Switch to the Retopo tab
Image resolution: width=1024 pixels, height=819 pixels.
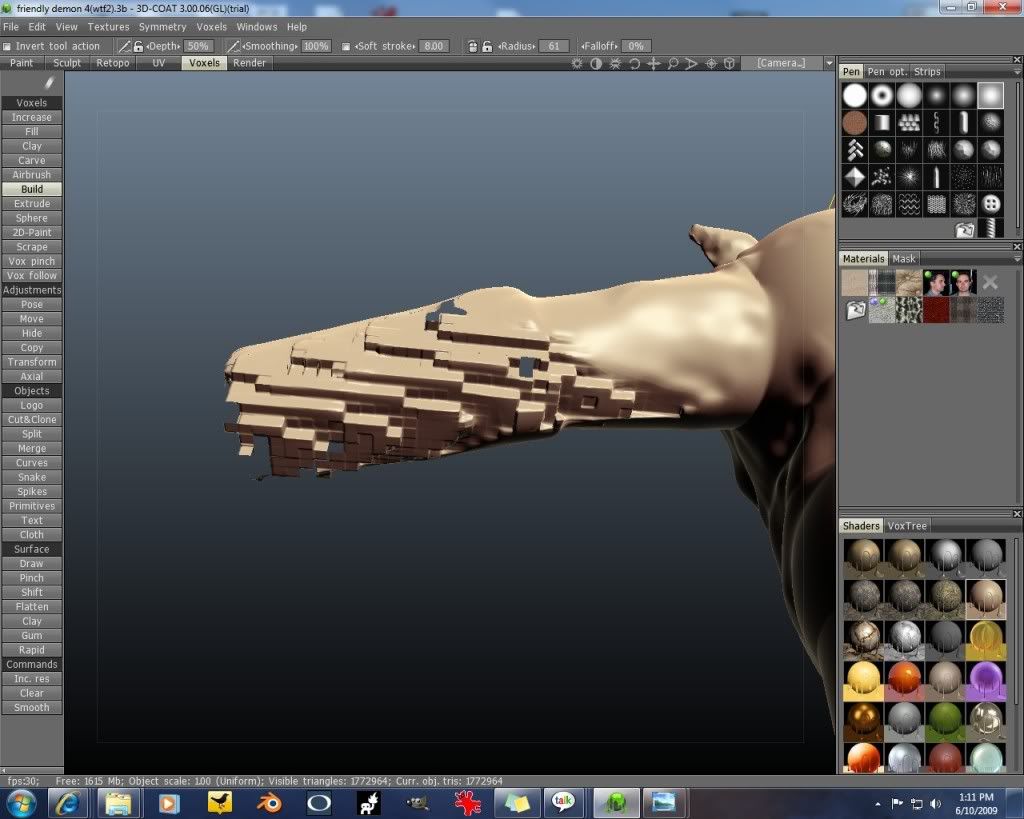112,63
